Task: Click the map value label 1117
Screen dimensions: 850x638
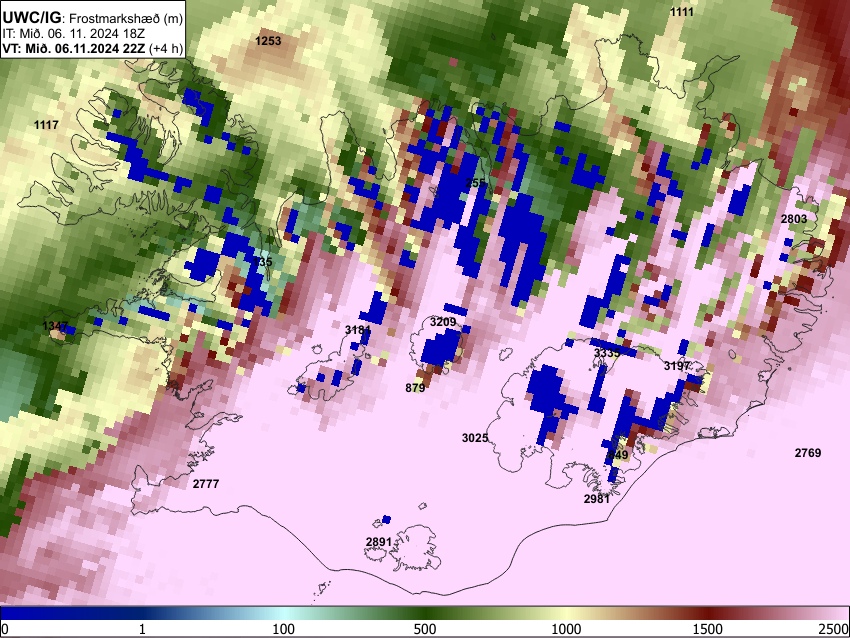Action: 46,125
